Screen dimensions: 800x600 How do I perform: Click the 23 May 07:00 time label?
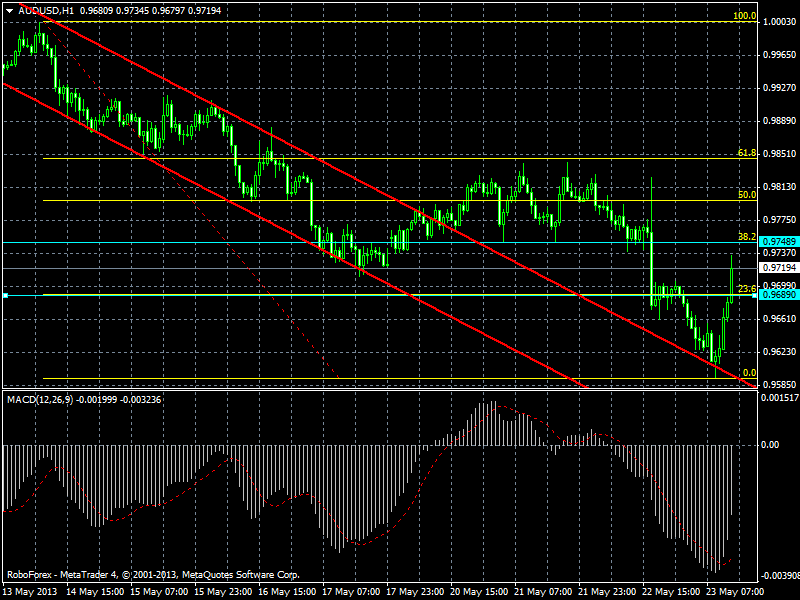coord(735,592)
